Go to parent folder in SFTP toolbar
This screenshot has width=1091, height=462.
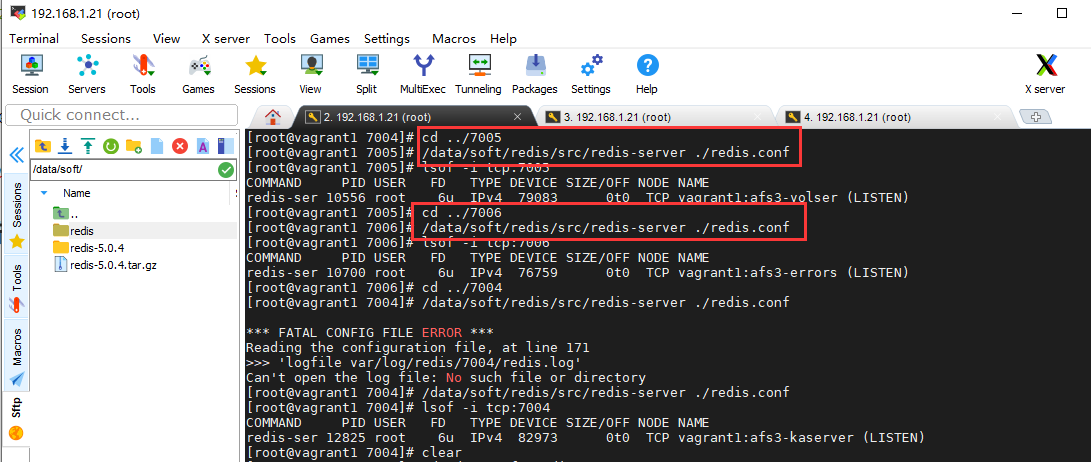43,146
